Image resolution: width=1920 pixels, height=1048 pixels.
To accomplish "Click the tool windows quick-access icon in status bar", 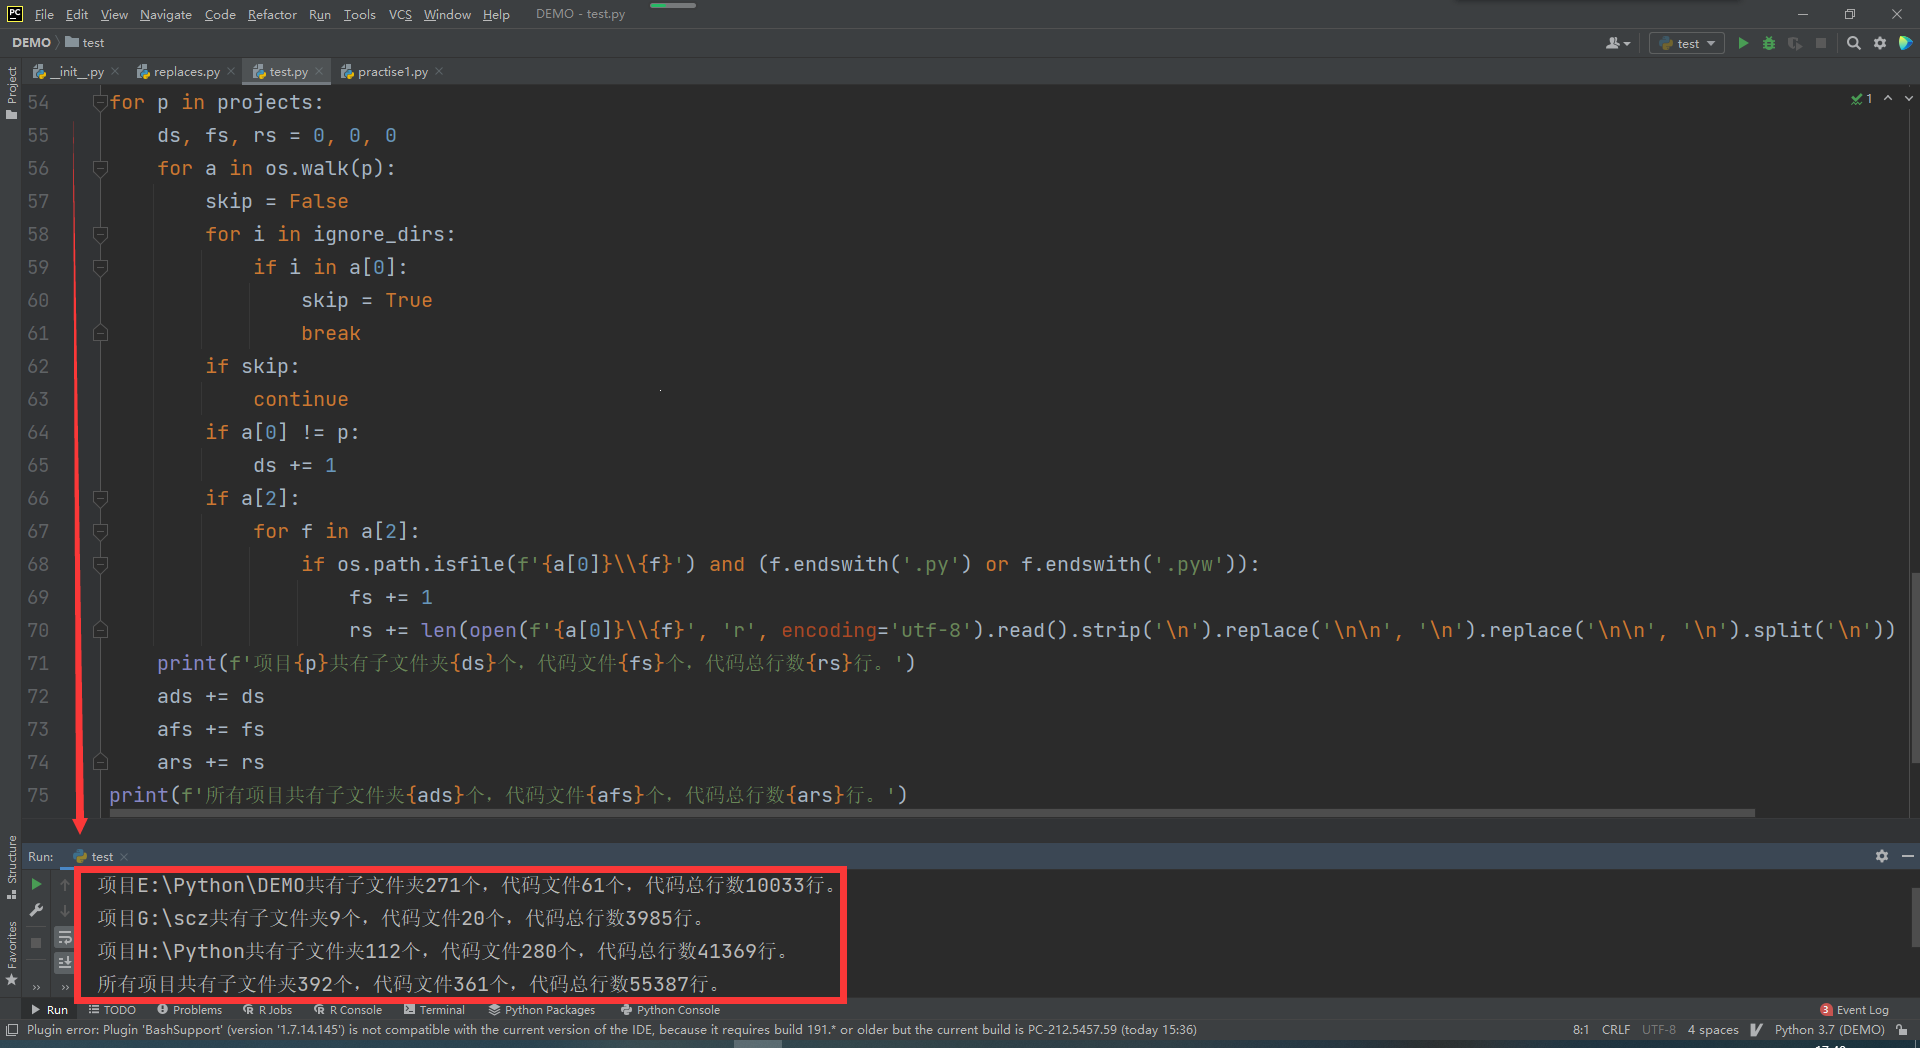I will pos(12,1029).
